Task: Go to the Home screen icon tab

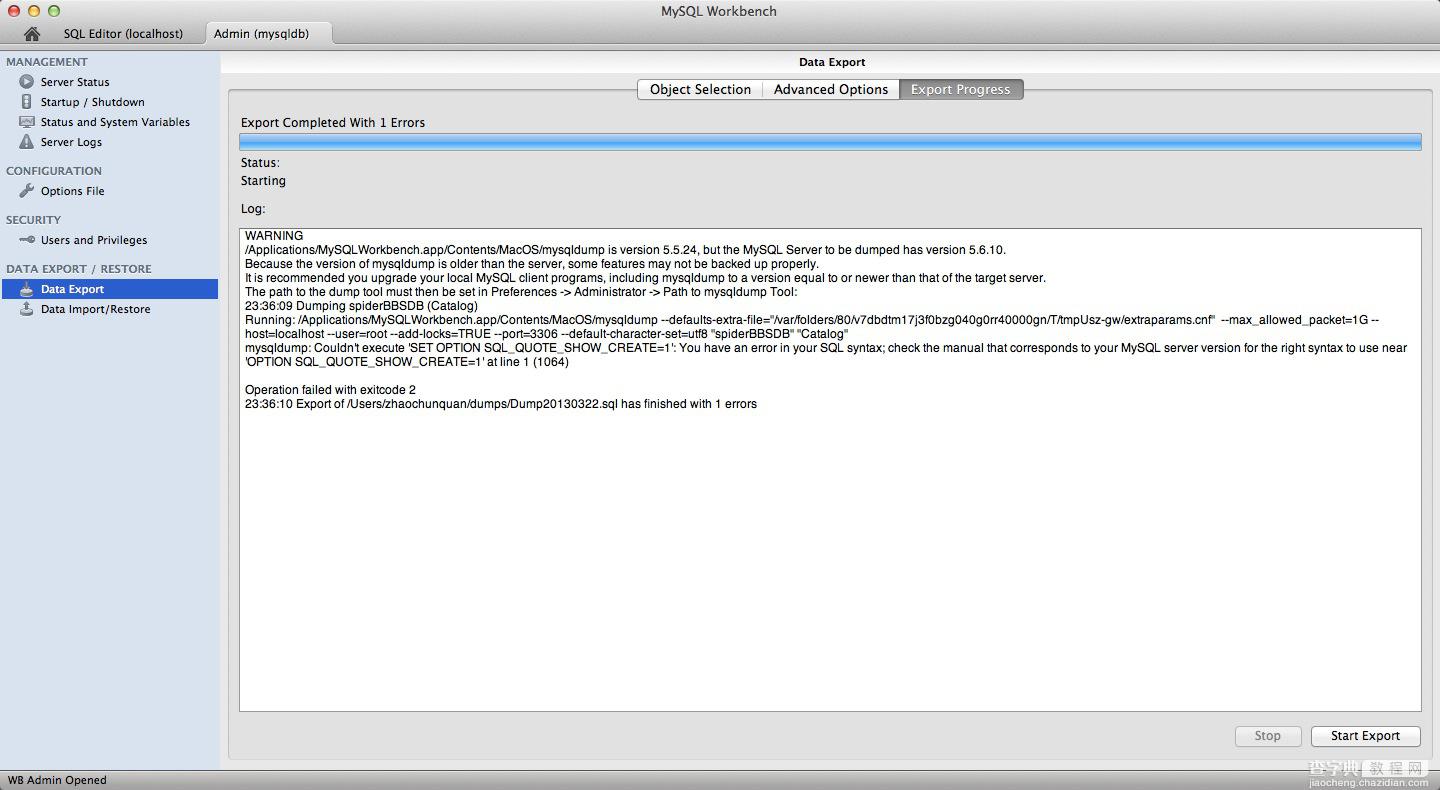Action: [x=32, y=33]
